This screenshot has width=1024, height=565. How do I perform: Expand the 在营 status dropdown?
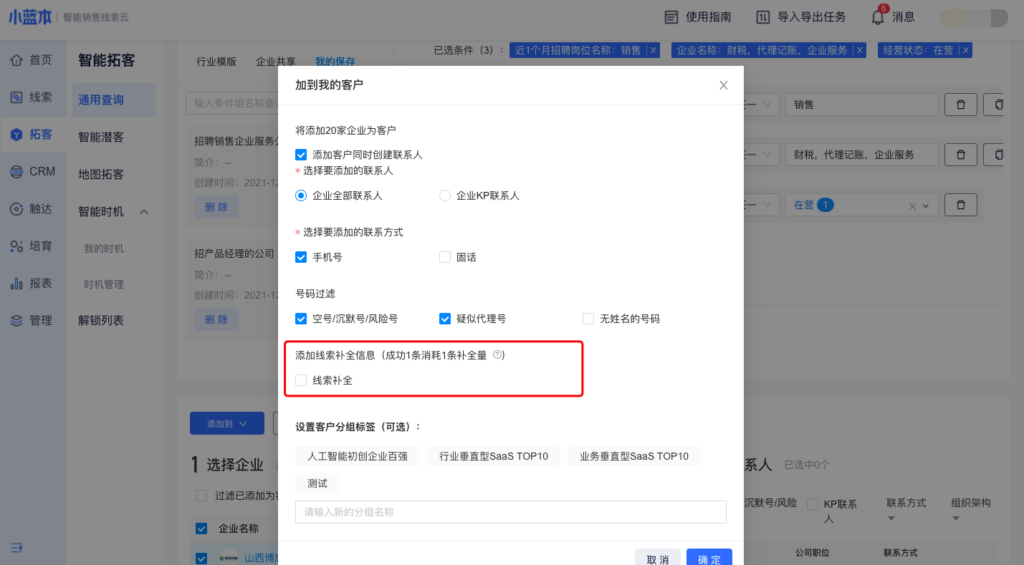(926, 206)
